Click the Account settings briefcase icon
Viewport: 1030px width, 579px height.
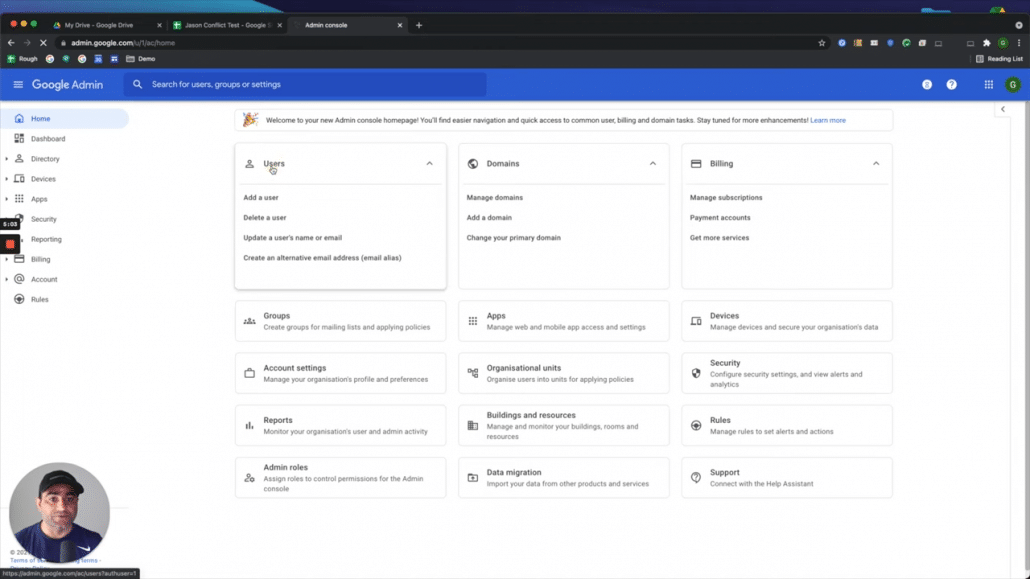250,373
